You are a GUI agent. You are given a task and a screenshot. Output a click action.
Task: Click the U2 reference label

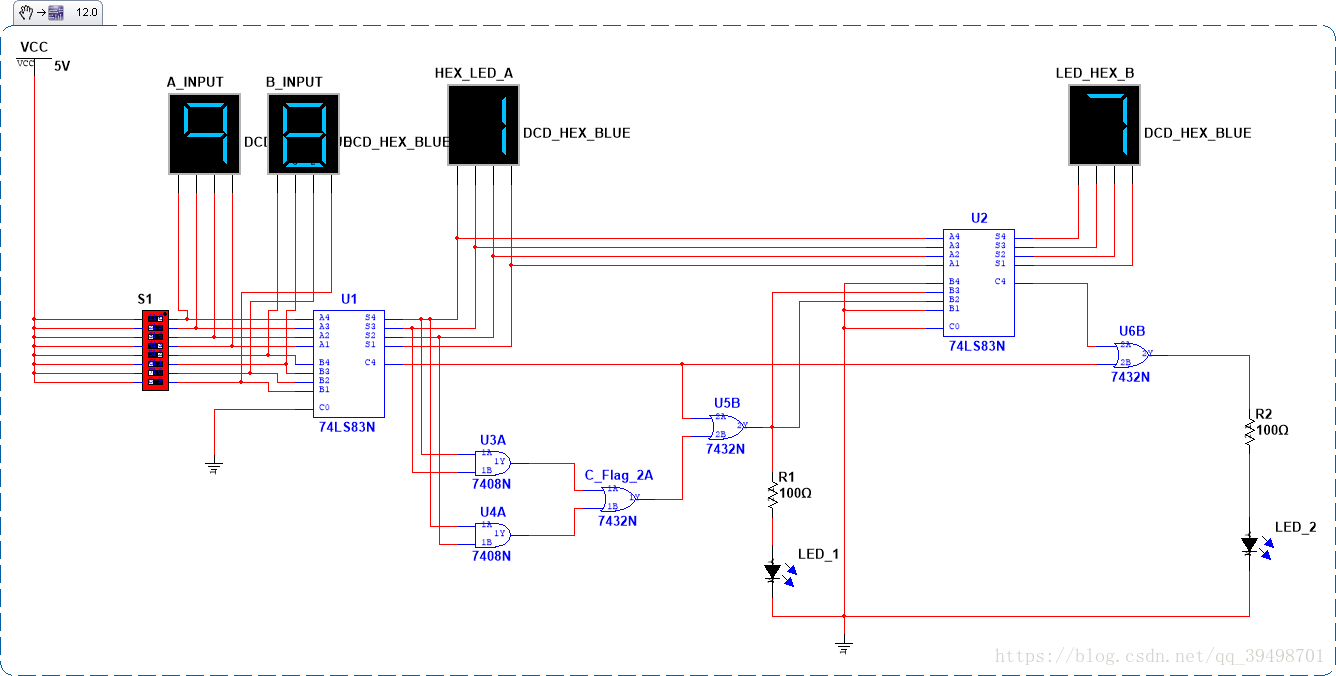click(x=979, y=218)
